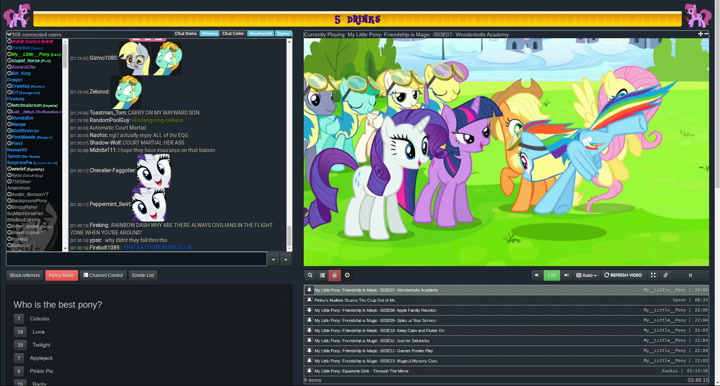Toggle the Fancy Mode button
Image resolution: width=720 pixels, height=386 pixels.
point(62,275)
